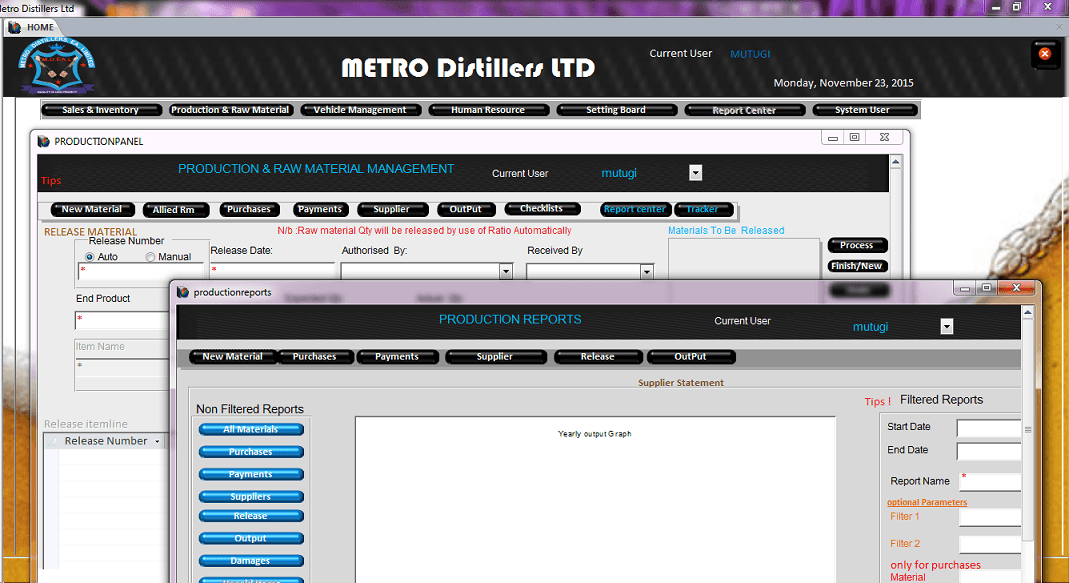Screen dimensions: 1069x583
Task: Click the Production Panel scrollbar up arrow
Action: (896, 162)
